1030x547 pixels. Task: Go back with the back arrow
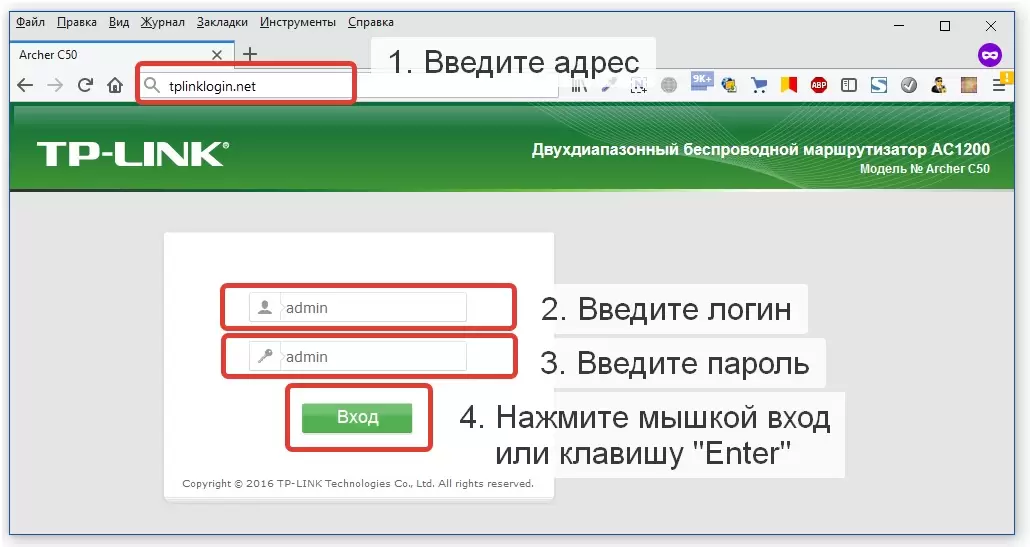tap(25, 85)
